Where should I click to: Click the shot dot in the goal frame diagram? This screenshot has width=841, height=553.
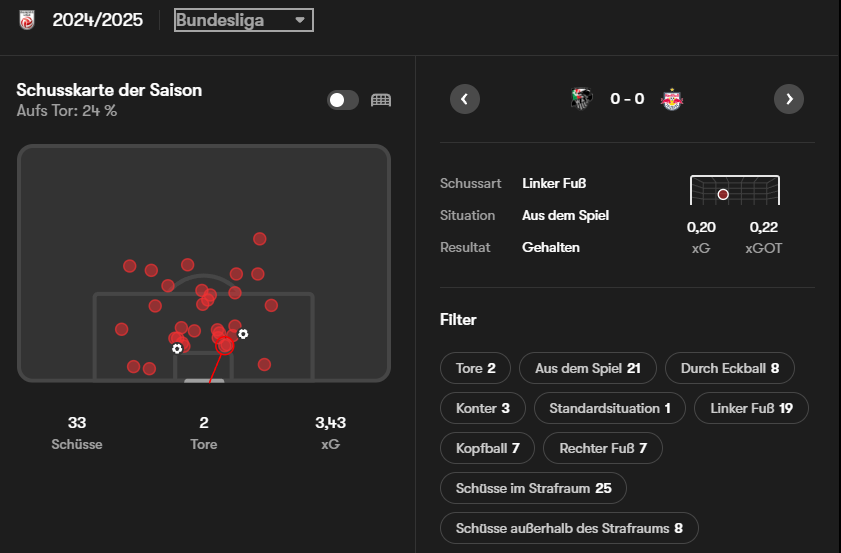pos(723,194)
